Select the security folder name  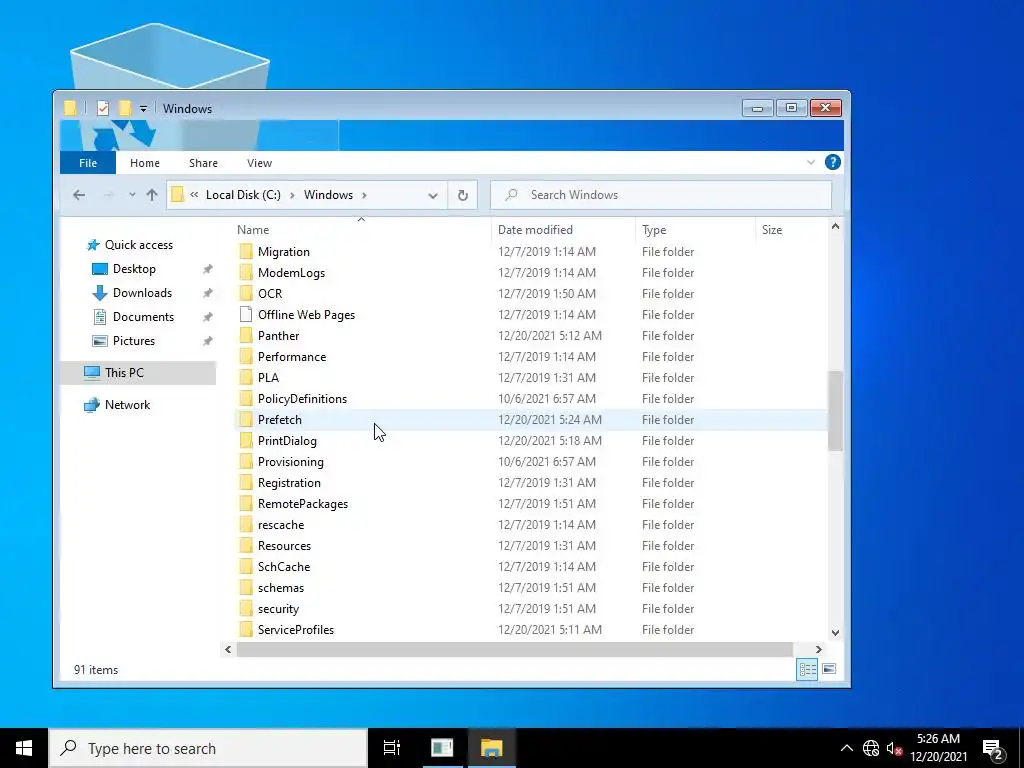[x=278, y=609]
